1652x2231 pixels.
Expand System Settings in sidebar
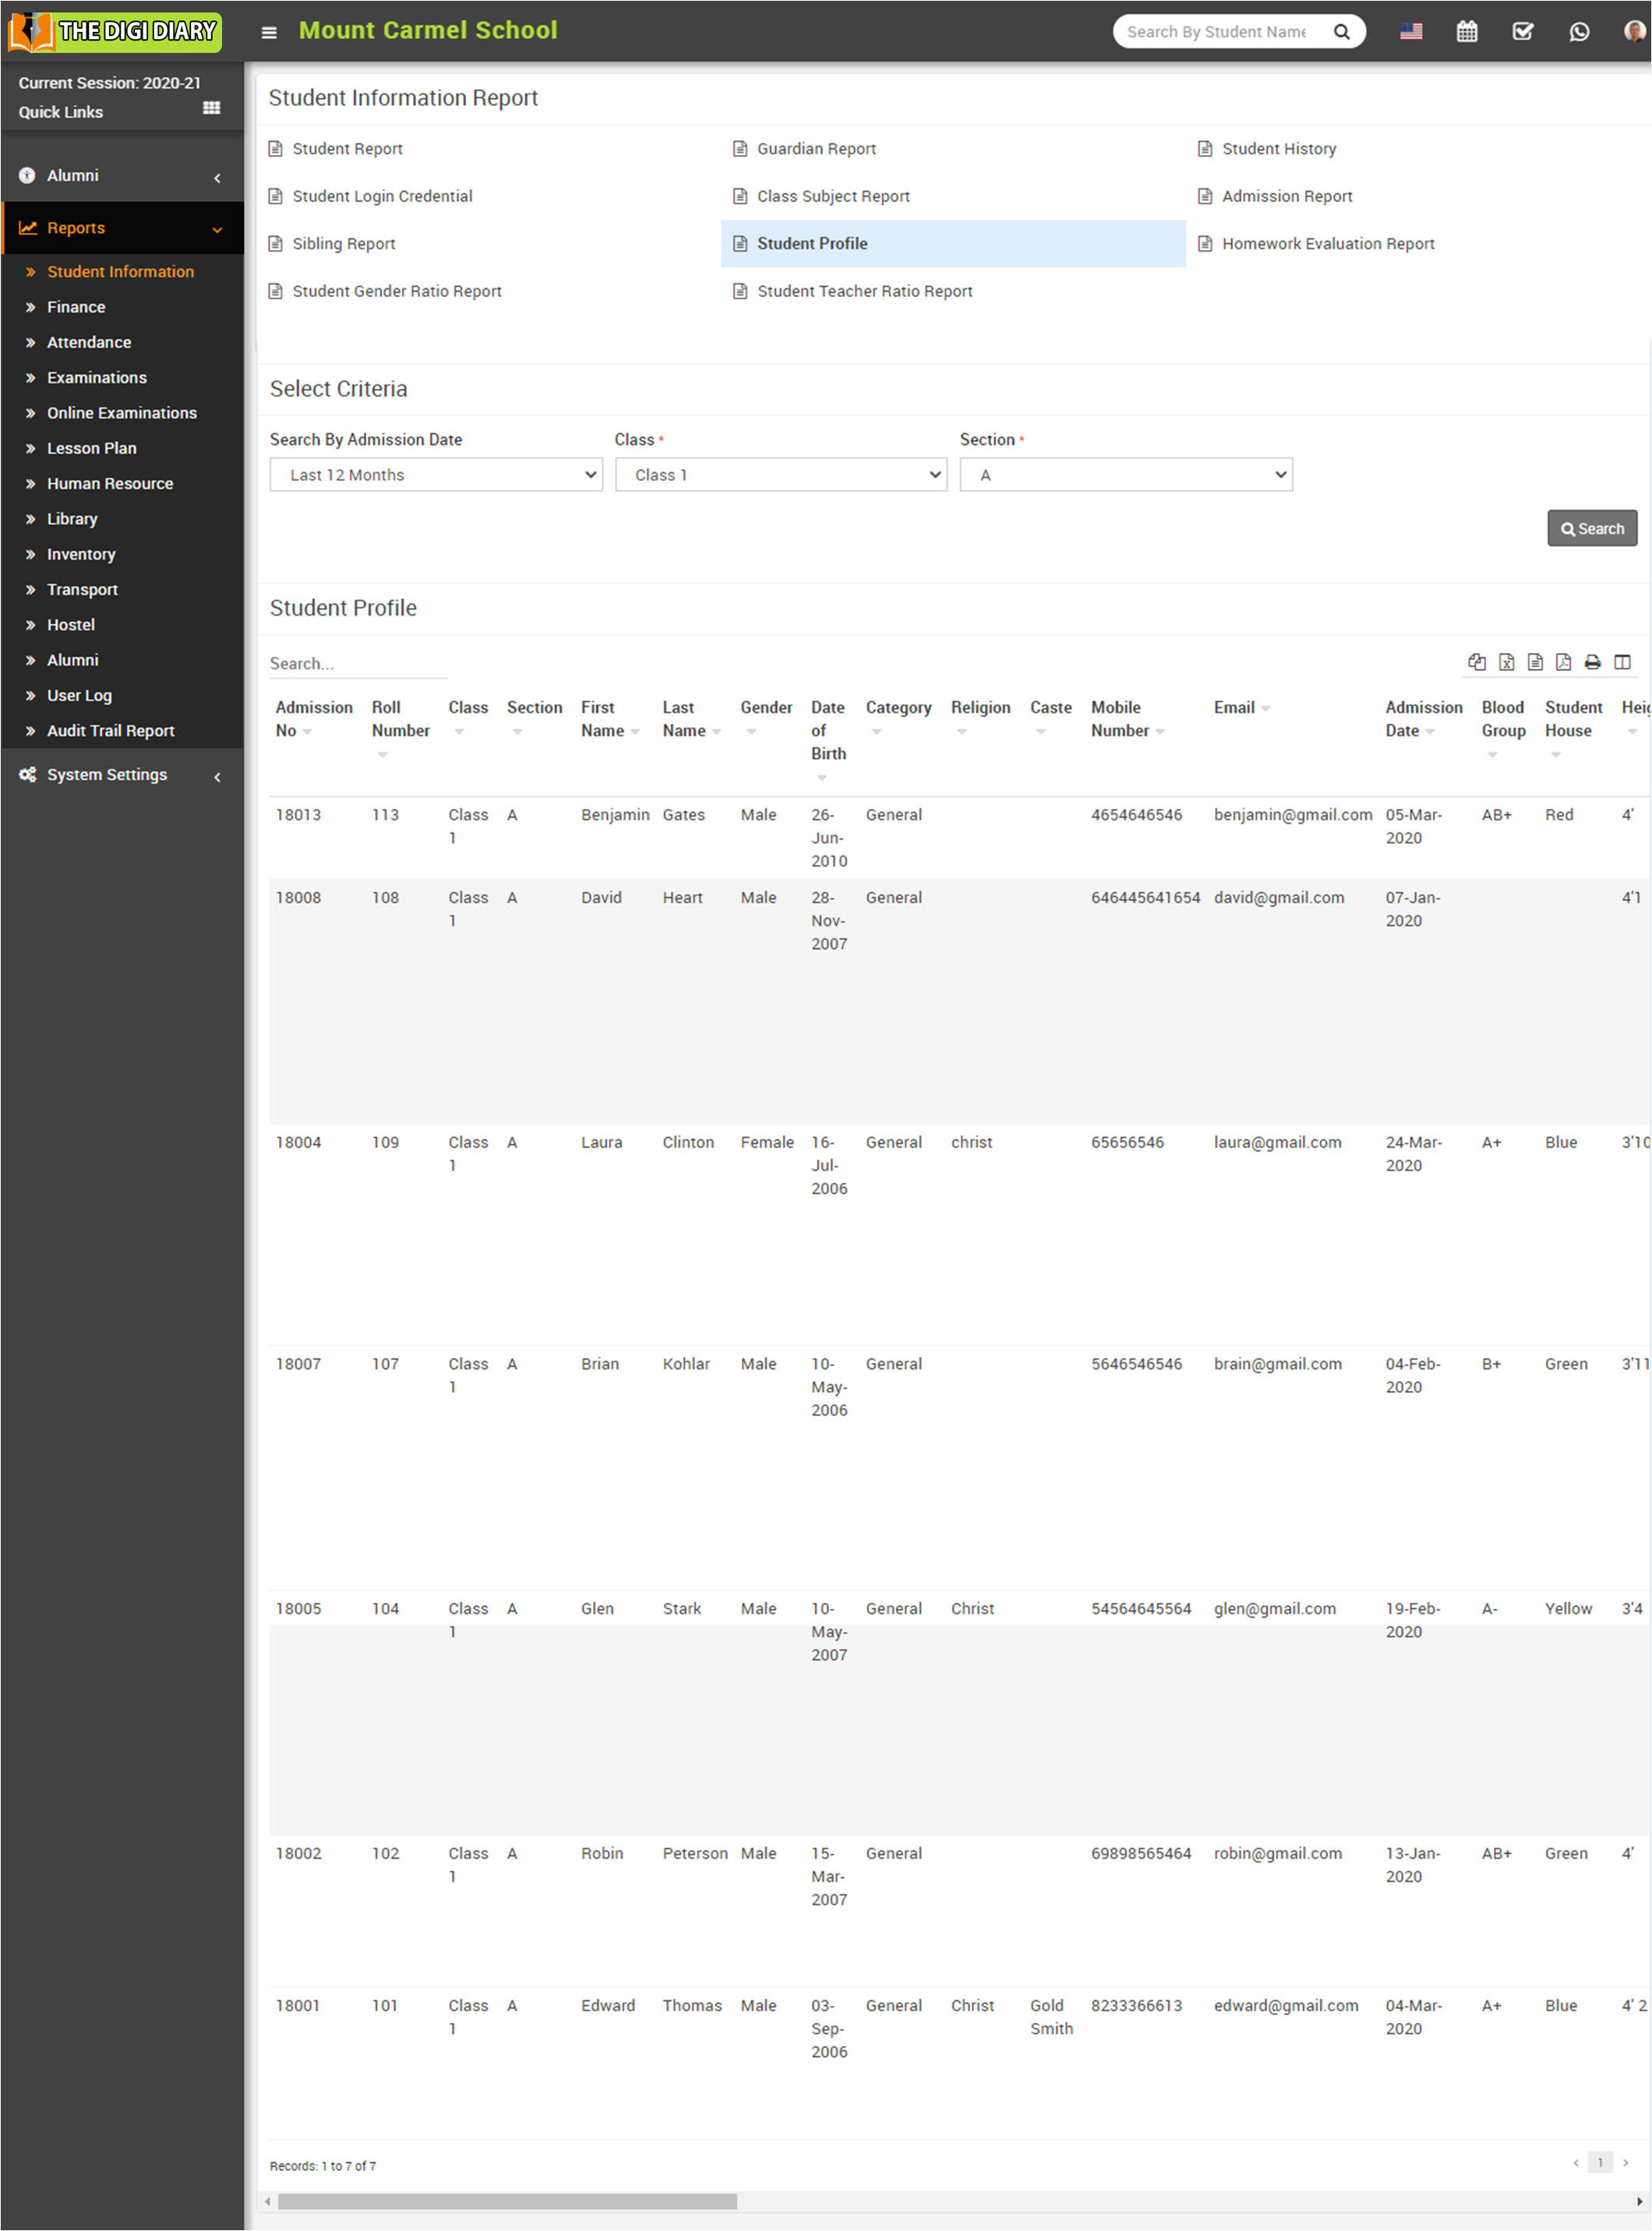pyautogui.click(x=107, y=775)
